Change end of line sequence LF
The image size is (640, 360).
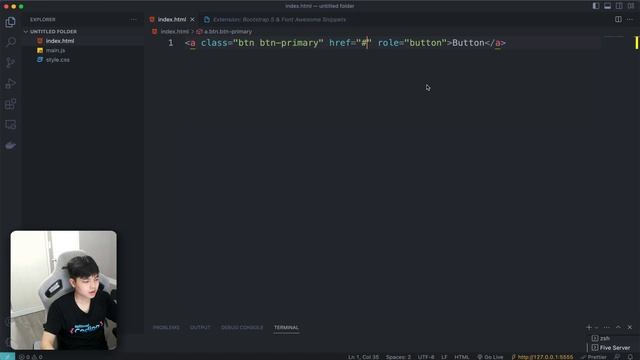point(444,357)
